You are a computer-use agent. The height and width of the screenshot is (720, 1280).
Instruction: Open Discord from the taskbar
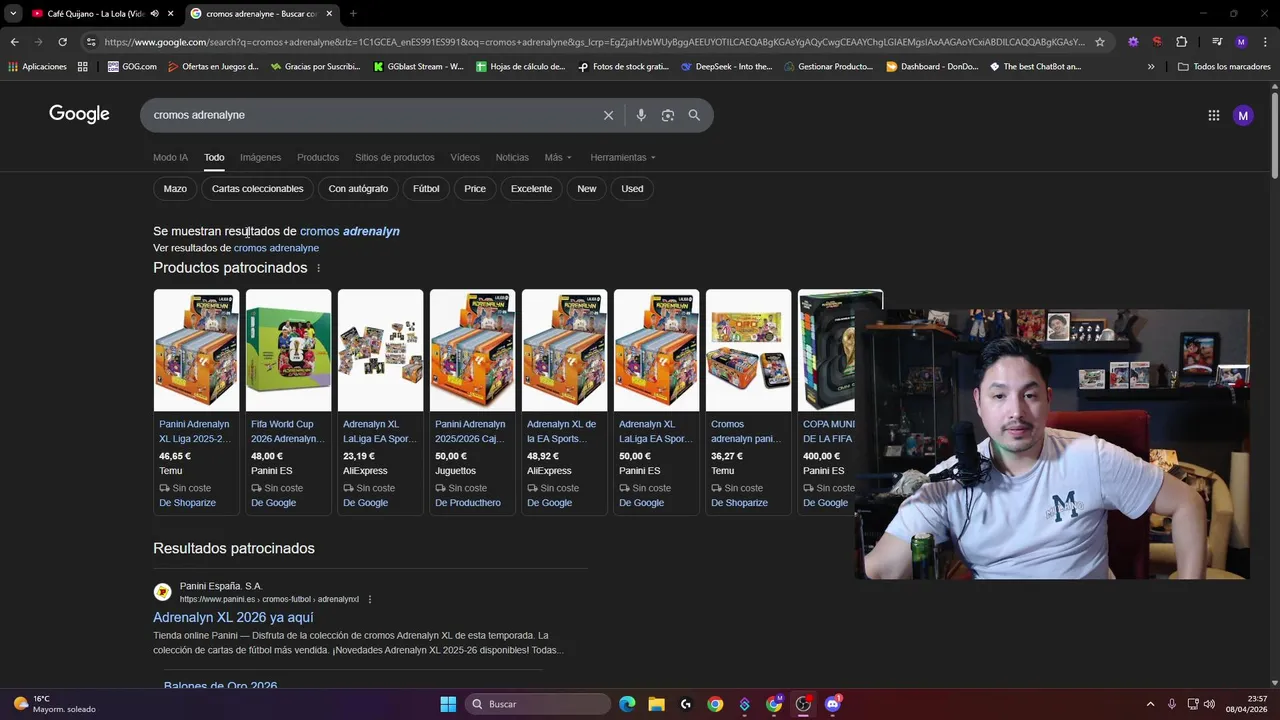pos(833,704)
